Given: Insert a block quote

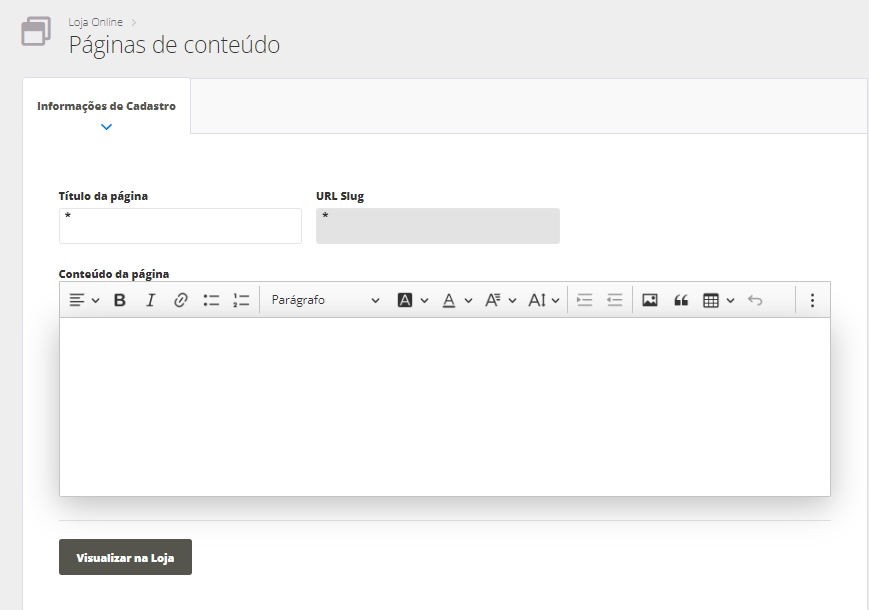Looking at the screenshot, I should [x=681, y=300].
